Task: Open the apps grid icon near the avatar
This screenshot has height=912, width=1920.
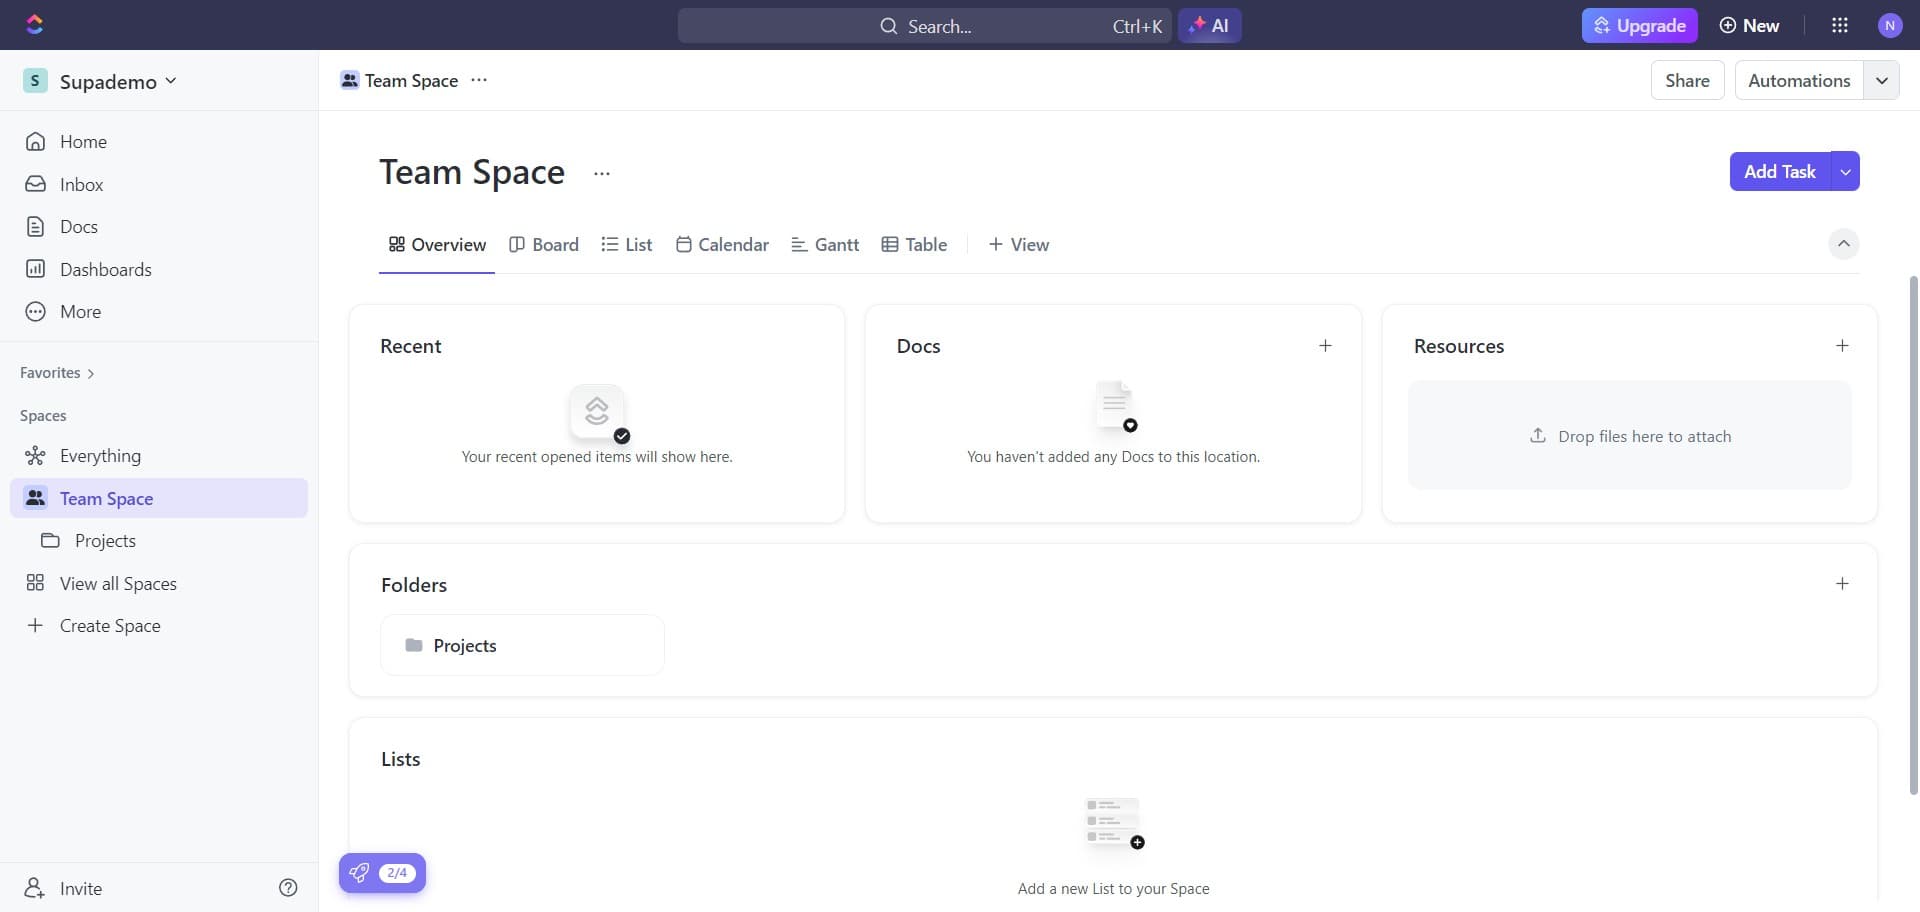Action: [1839, 25]
